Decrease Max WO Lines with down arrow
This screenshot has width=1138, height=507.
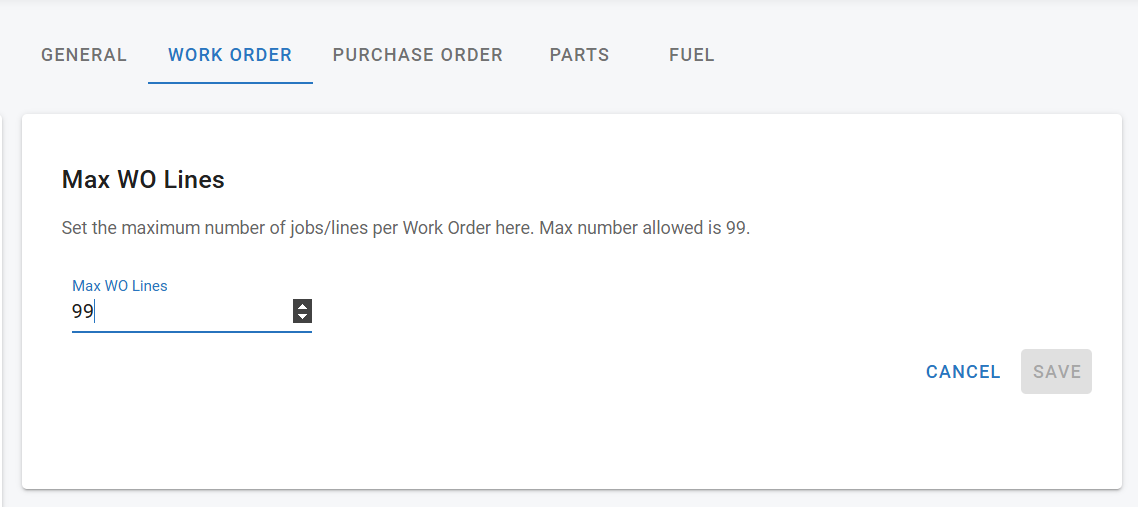[302, 317]
